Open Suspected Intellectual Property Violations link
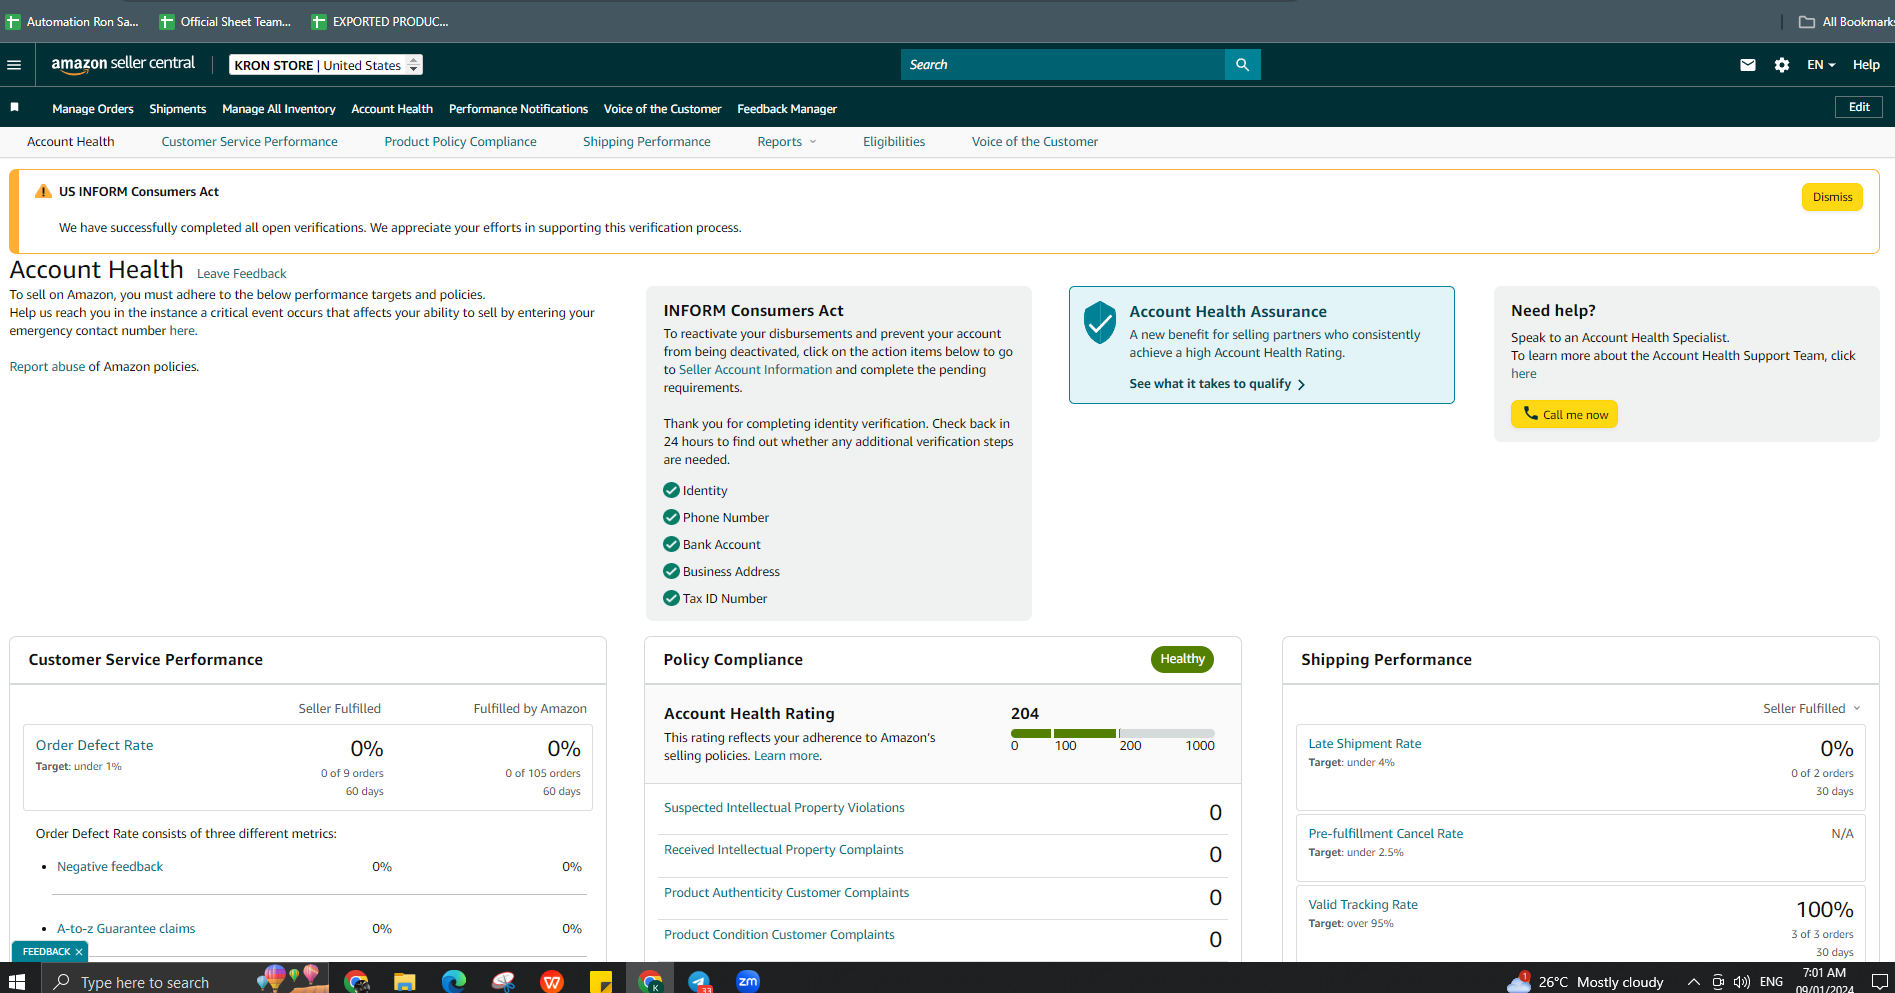This screenshot has height=993, width=1895. coord(784,808)
